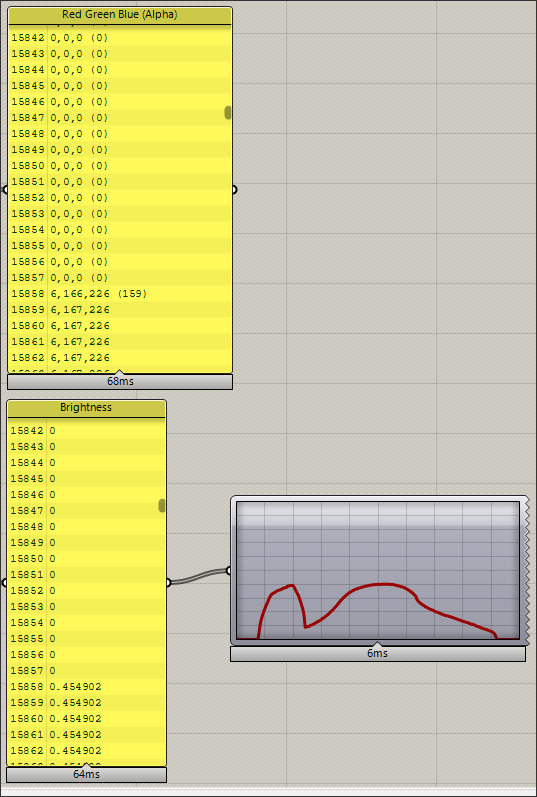This screenshot has width=537, height=797.
Task: Select Brightness row 15850 with value 0
Action: coord(86,559)
